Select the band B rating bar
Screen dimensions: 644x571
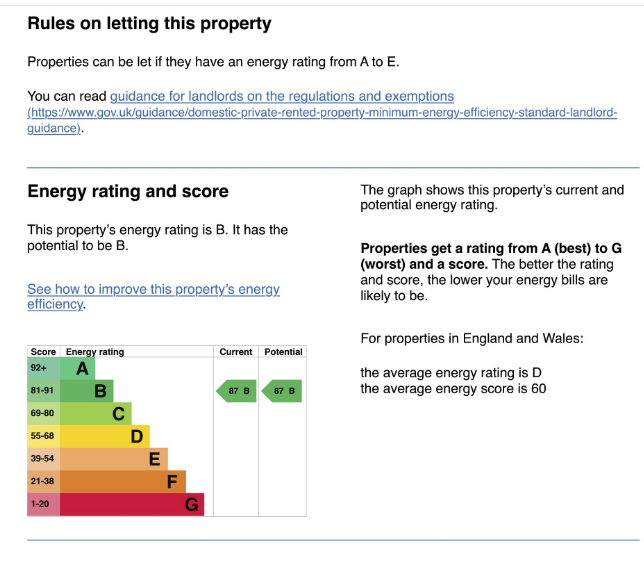(87, 391)
